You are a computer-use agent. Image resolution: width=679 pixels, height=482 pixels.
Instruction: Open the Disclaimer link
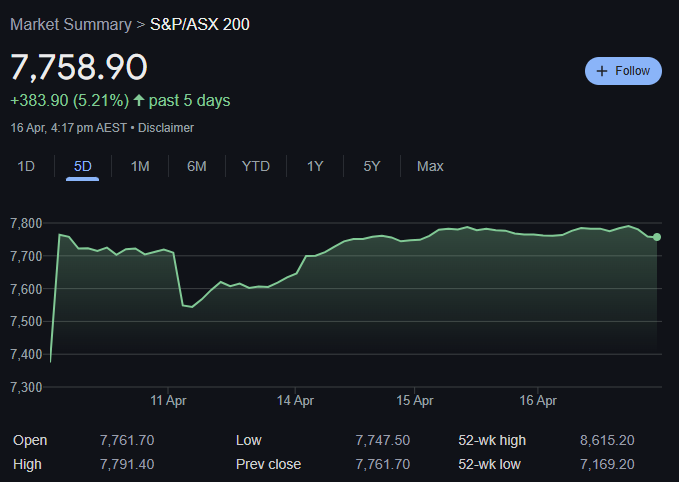tap(166, 128)
